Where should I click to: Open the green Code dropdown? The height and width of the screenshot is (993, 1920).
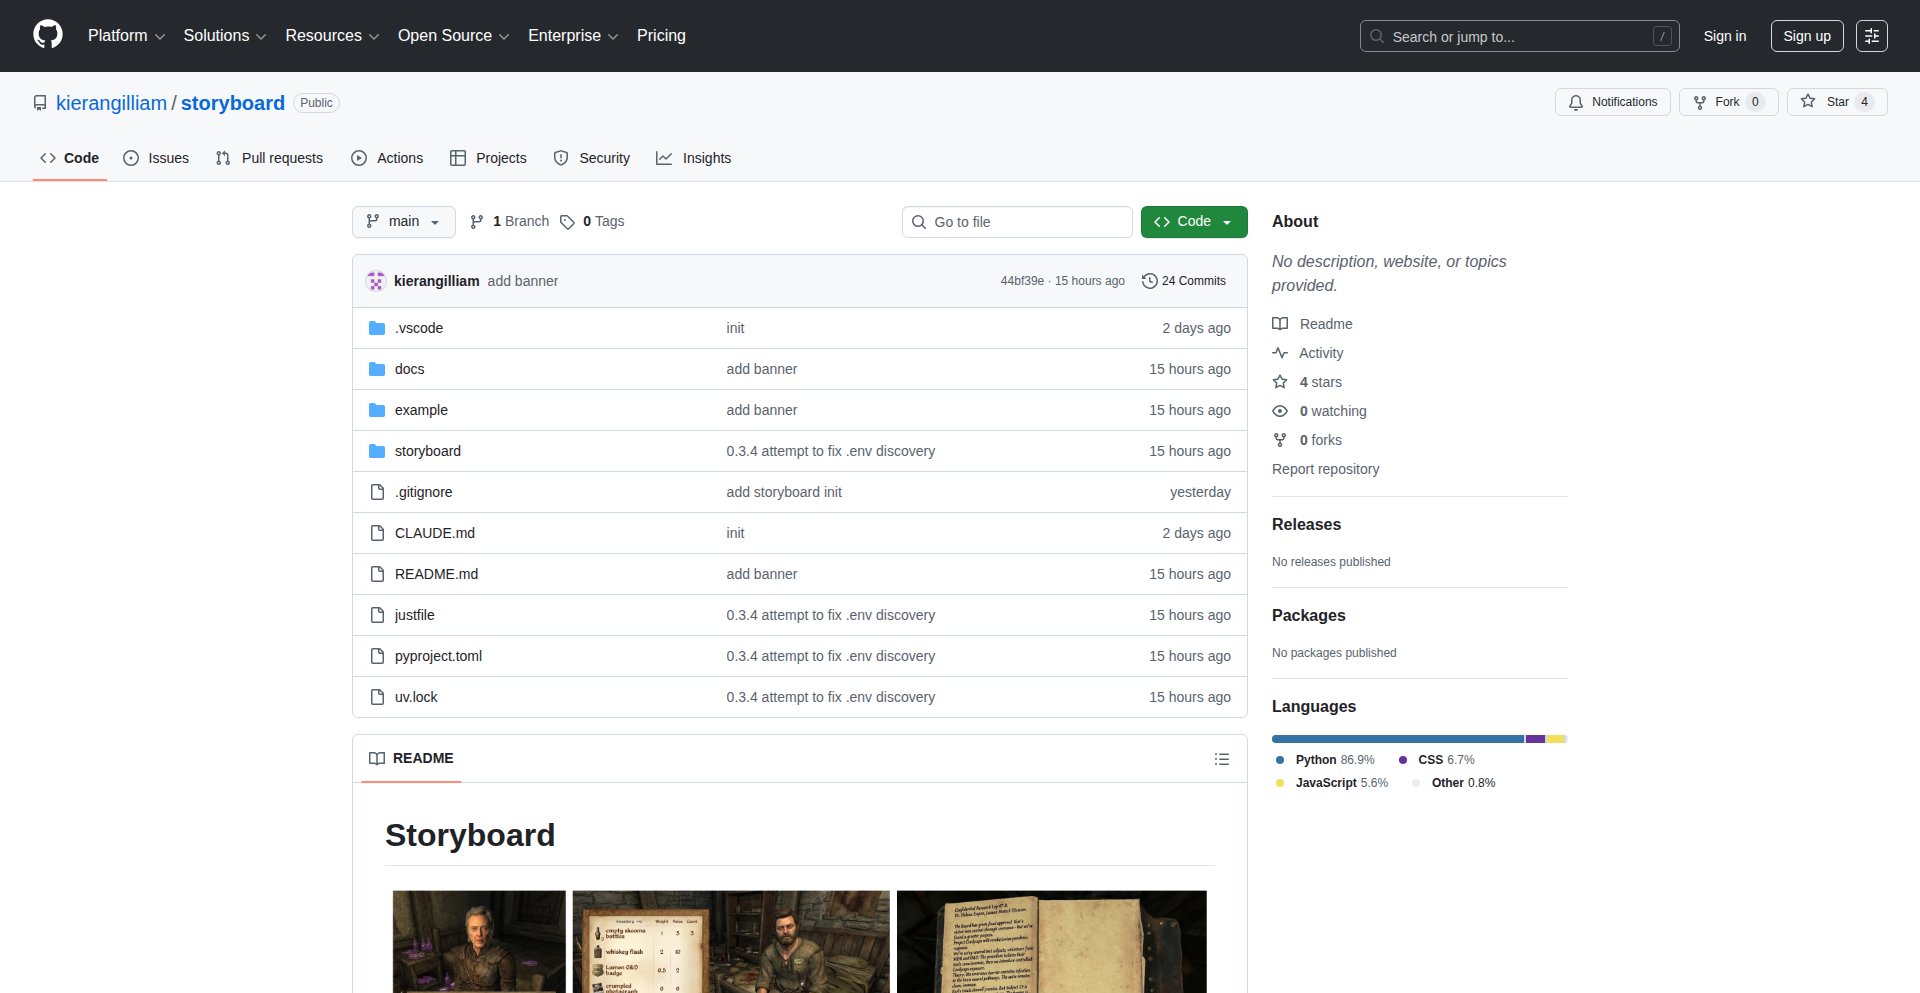coord(1193,222)
